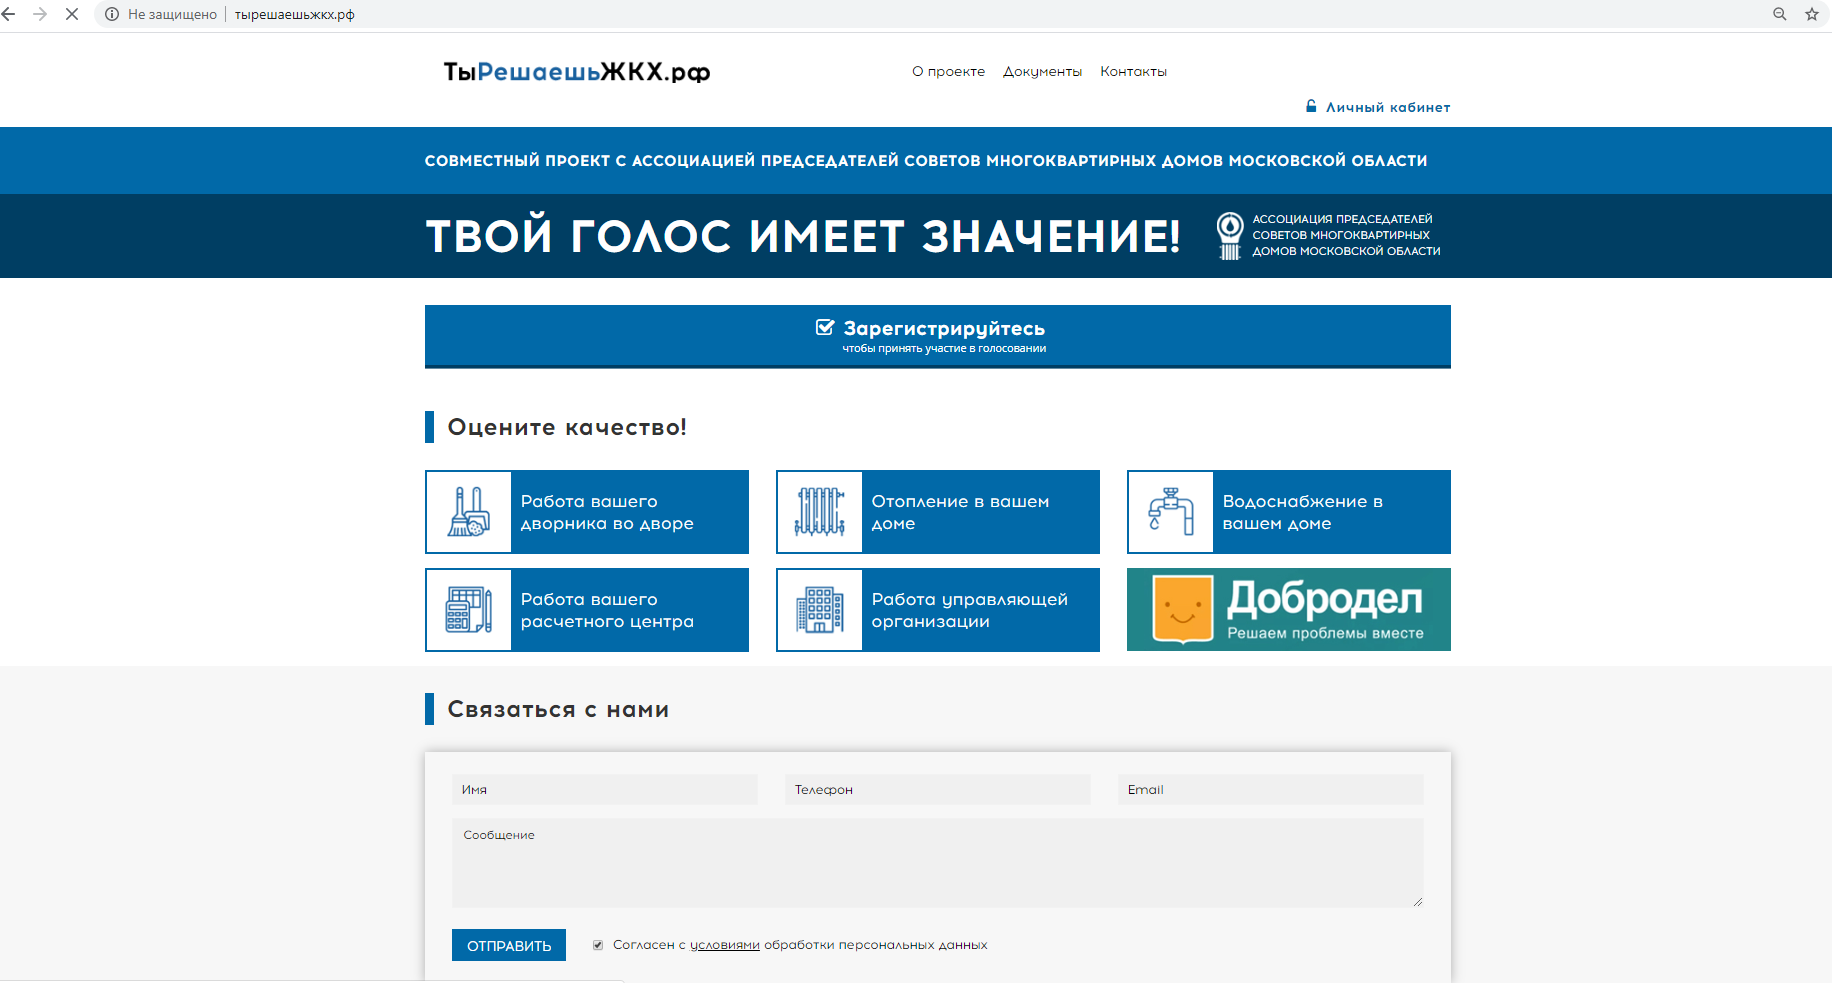Click the association emblem logo in banner
The height and width of the screenshot is (983, 1832).
point(1230,236)
